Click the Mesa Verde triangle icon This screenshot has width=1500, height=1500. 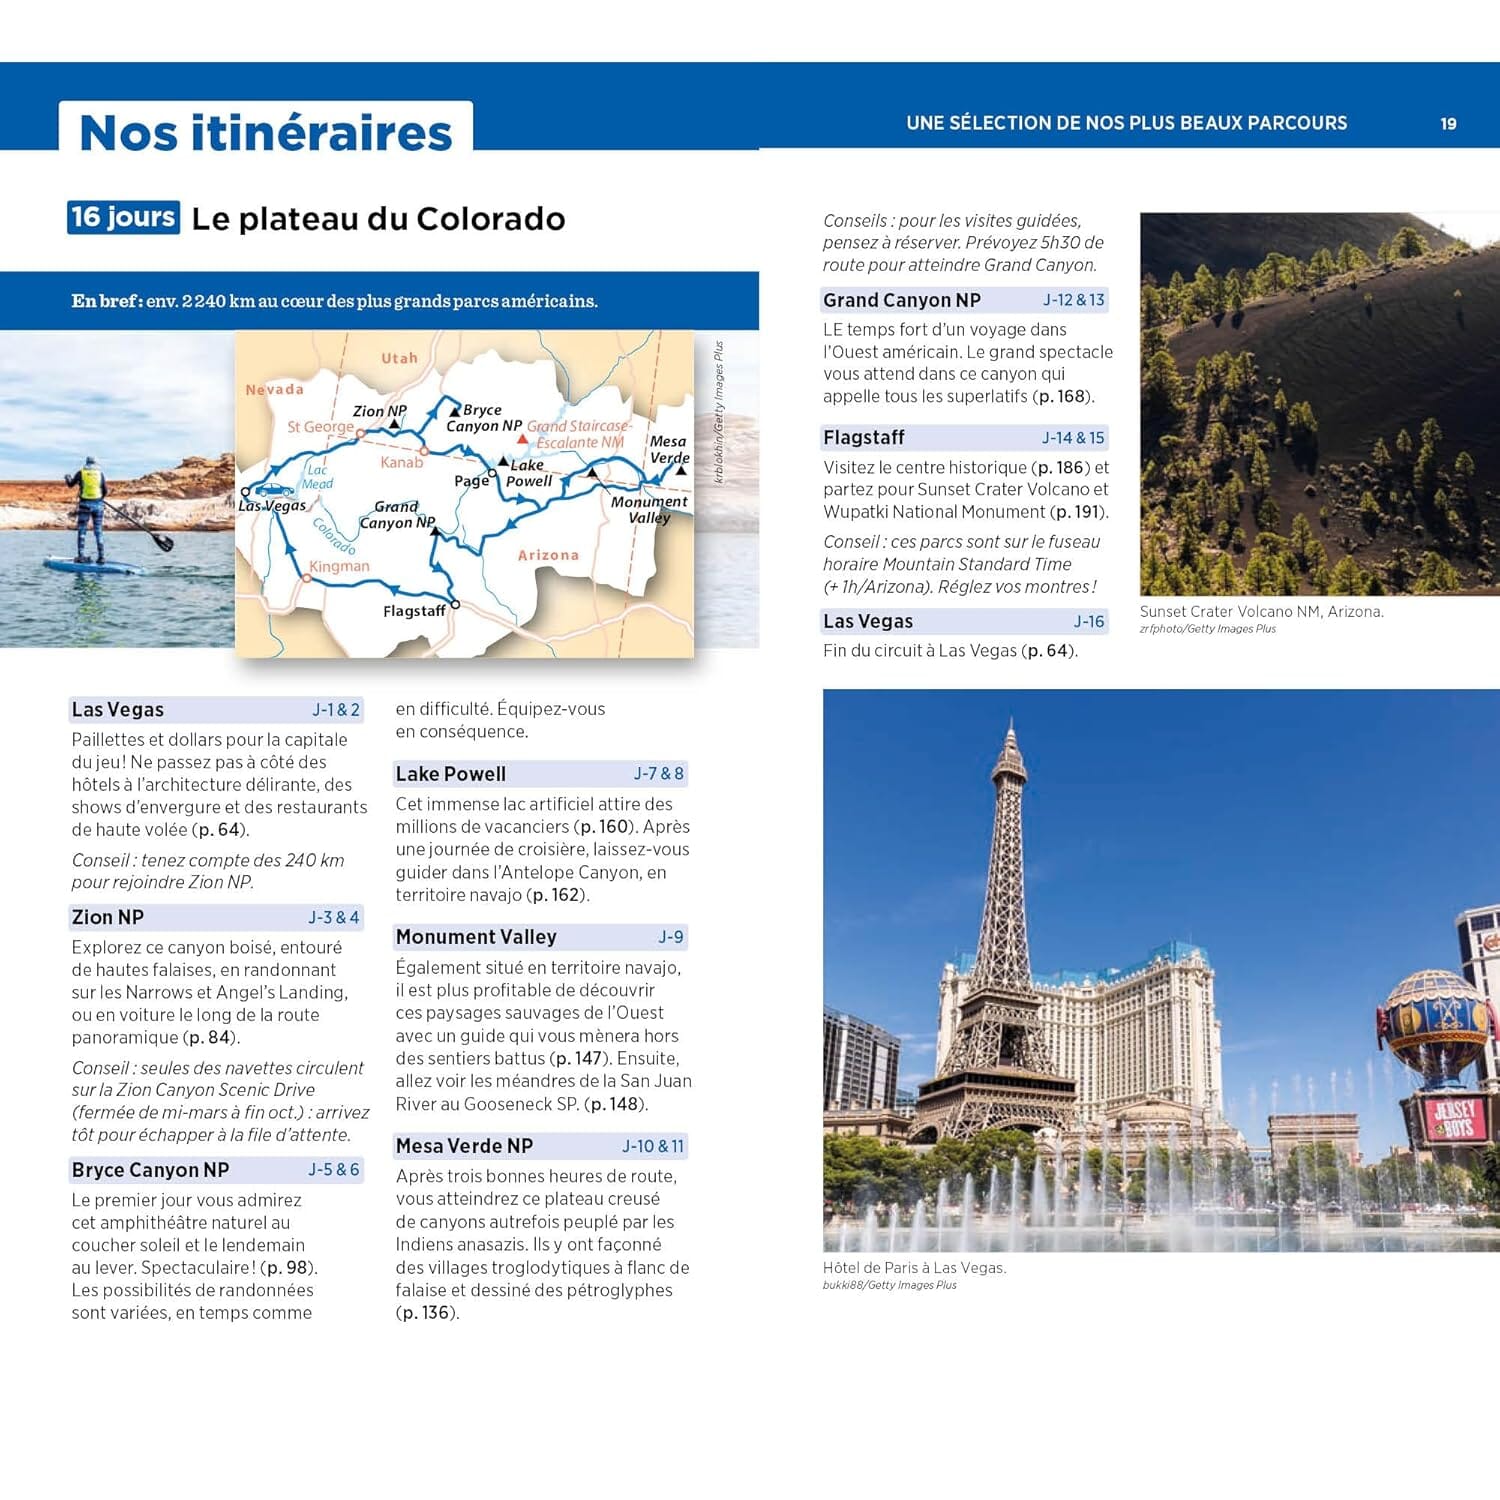682,473
